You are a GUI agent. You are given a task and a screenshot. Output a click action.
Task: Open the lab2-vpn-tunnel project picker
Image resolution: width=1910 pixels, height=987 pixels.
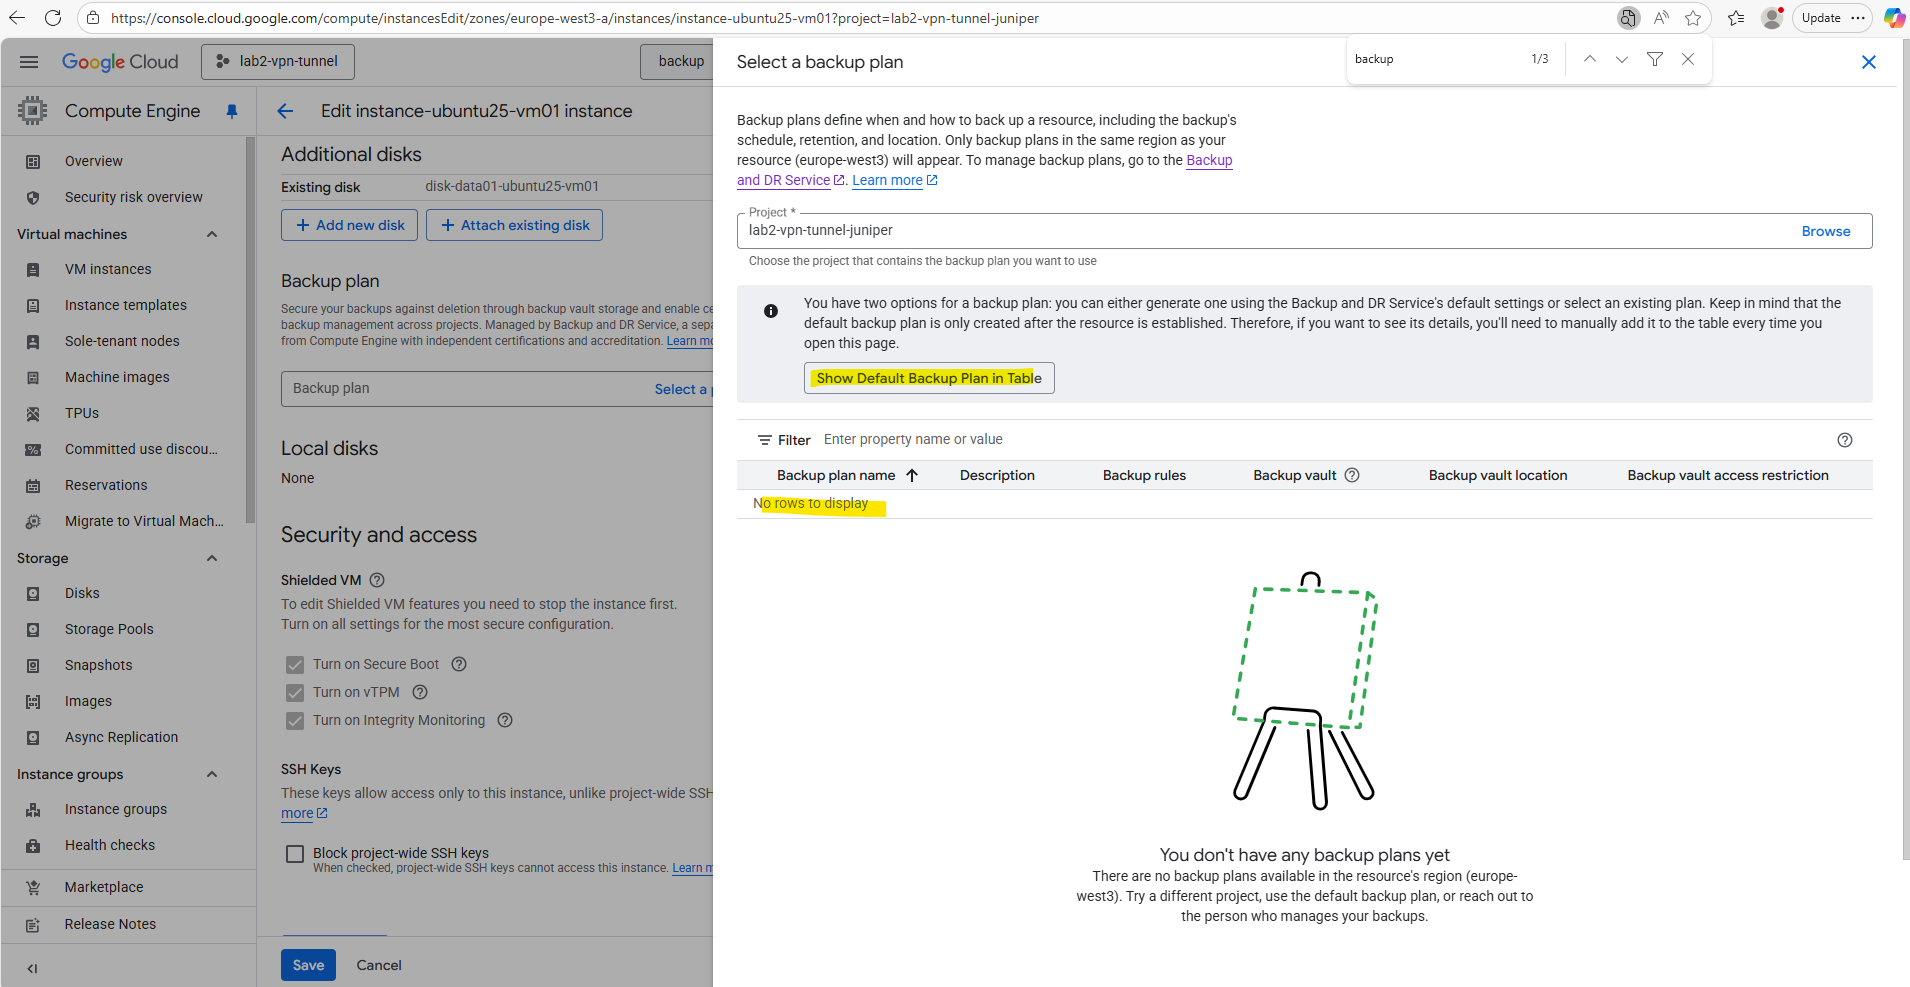pos(278,61)
